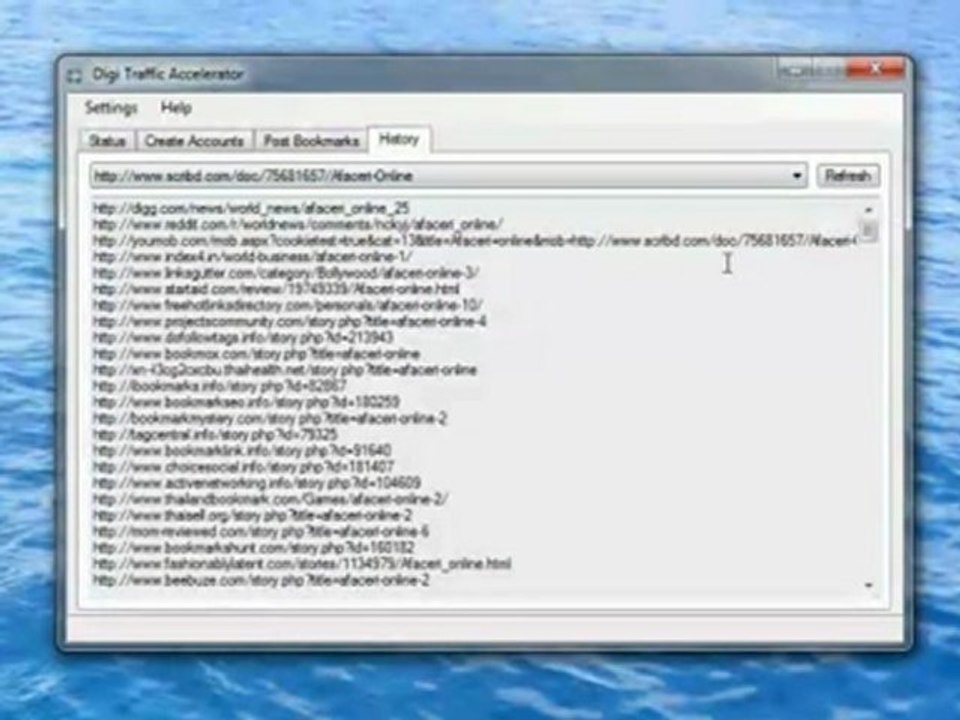960x720 pixels.
Task: Select the History tab
Action: click(x=399, y=139)
